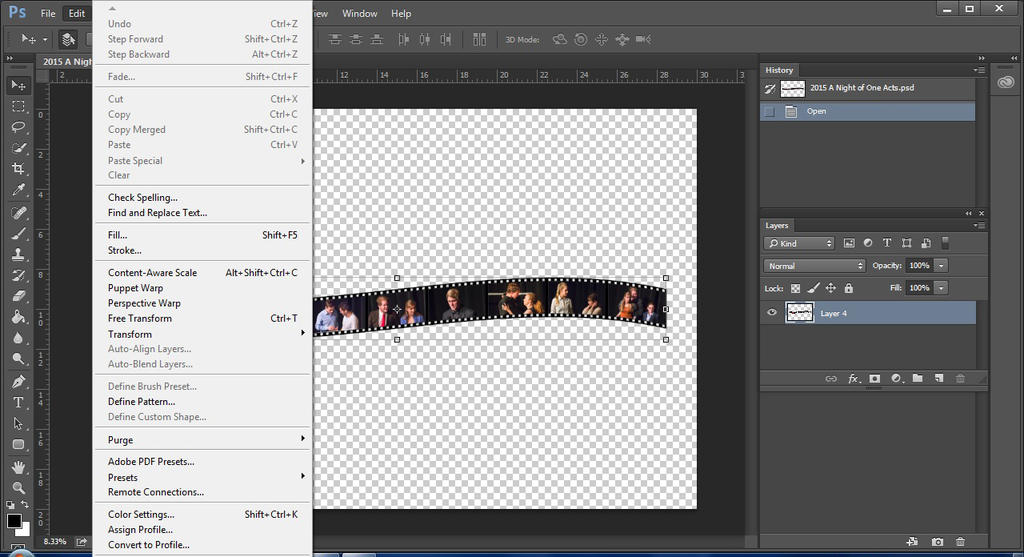Screen dimensions: 1024x557
Task: Pick the Eyedropper tool
Action: [x=18, y=190]
